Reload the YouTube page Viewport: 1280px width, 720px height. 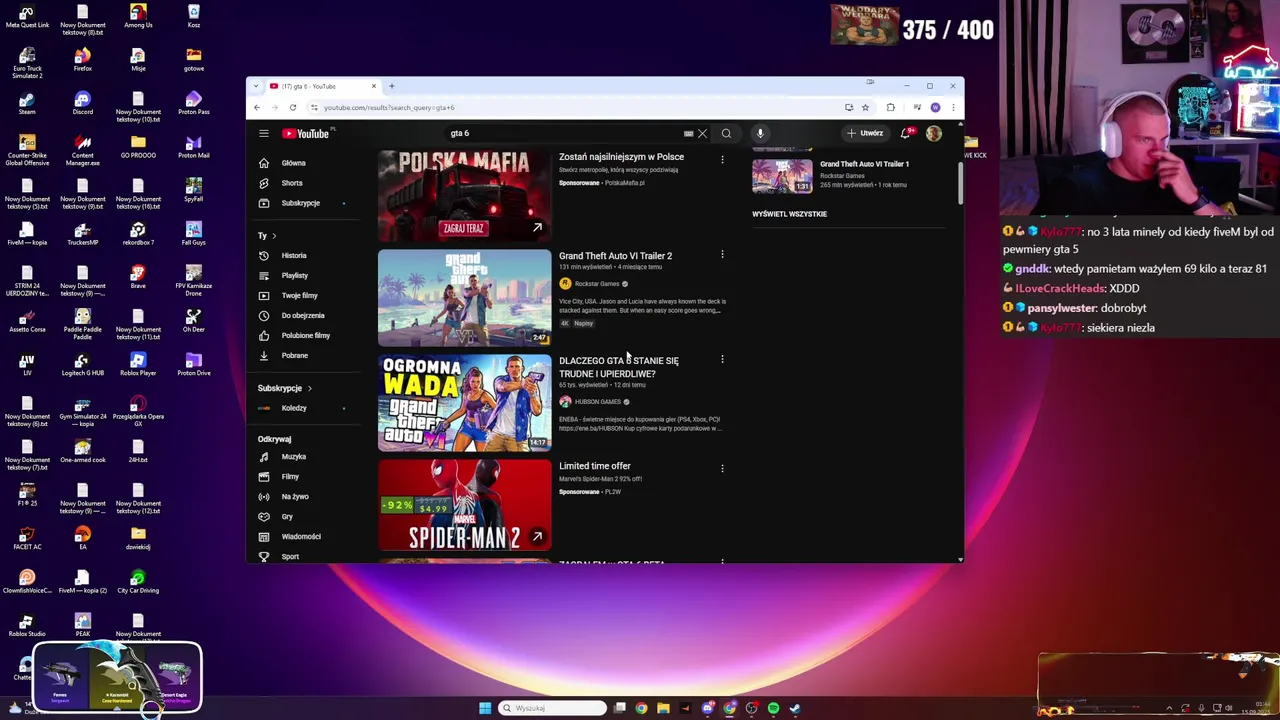[293, 107]
